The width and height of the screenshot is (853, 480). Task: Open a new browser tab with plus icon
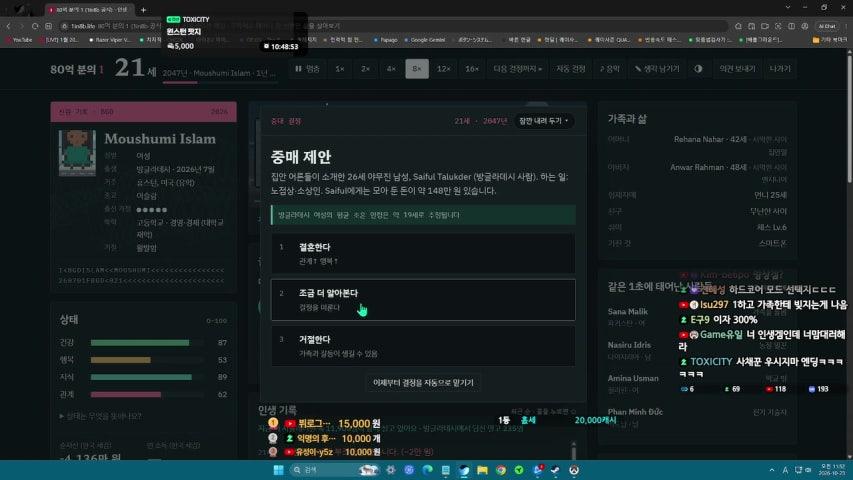click(144, 10)
